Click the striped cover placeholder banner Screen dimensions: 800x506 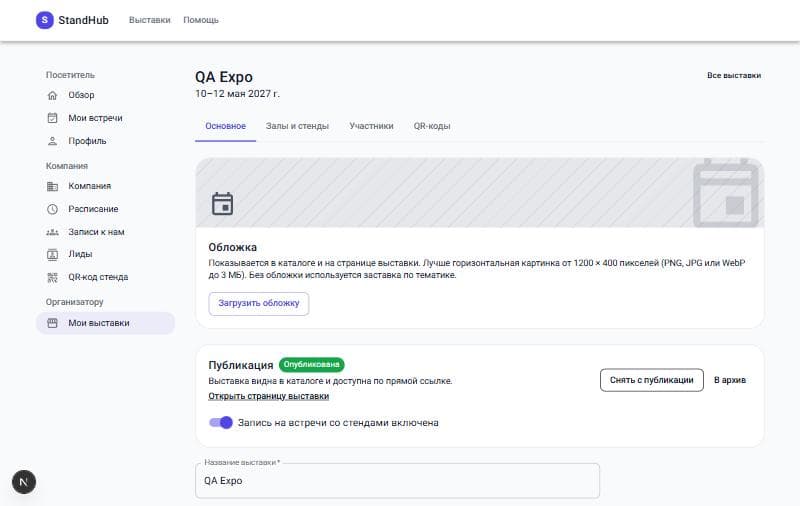coord(480,193)
